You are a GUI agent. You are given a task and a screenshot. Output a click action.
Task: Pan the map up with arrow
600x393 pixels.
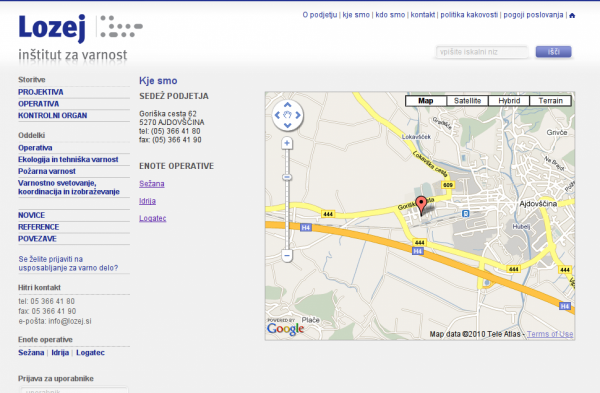pos(288,105)
